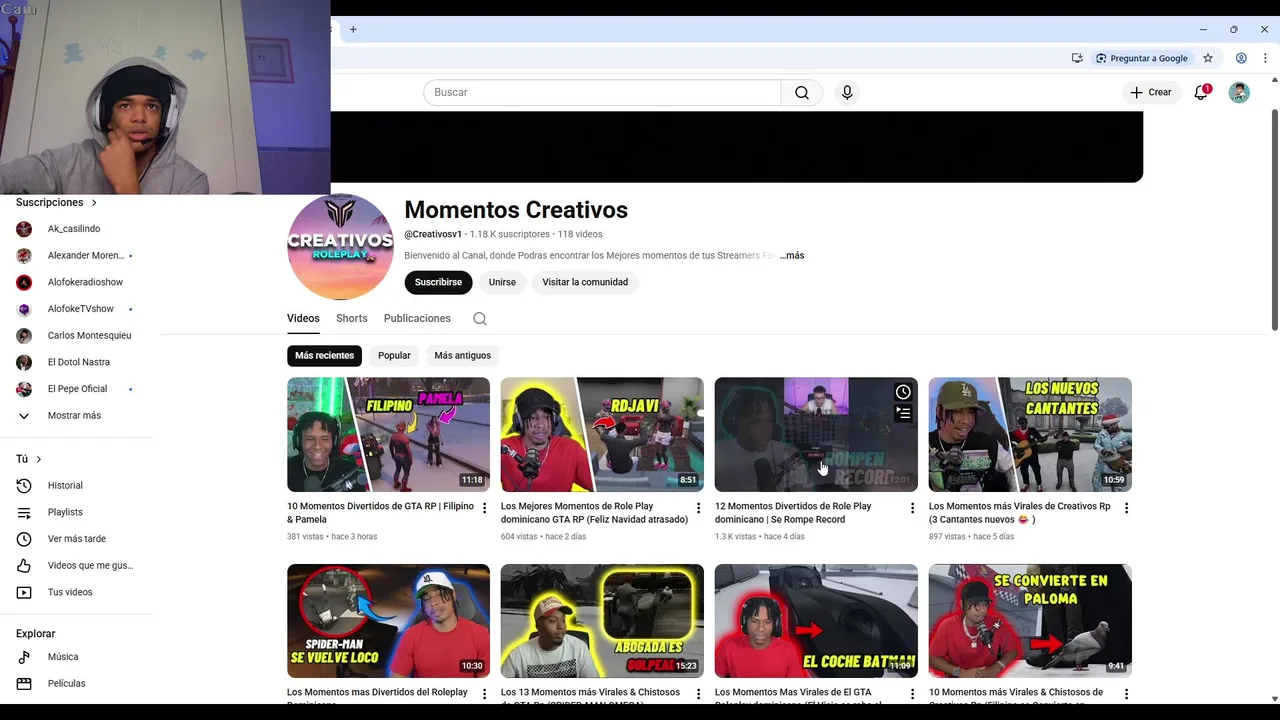Open Filipino Pamela video thumbnail
The height and width of the screenshot is (720, 1280).
[388, 434]
